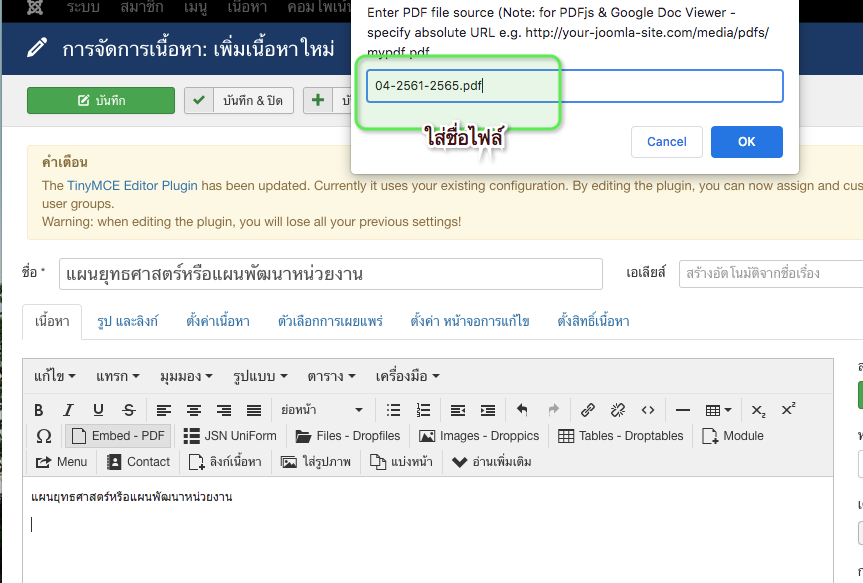This screenshot has height=583, width=863.
Task: Open ระบบ menu in top bar
Action: point(83,7)
